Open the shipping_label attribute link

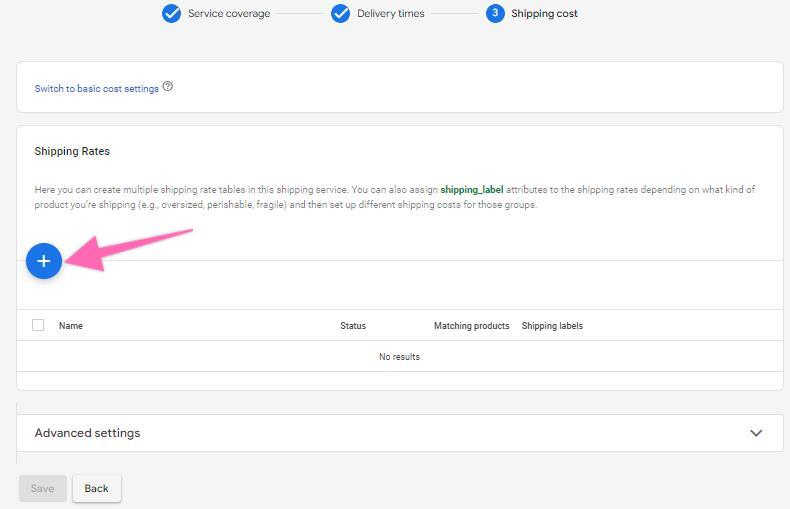click(x=472, y=190)
